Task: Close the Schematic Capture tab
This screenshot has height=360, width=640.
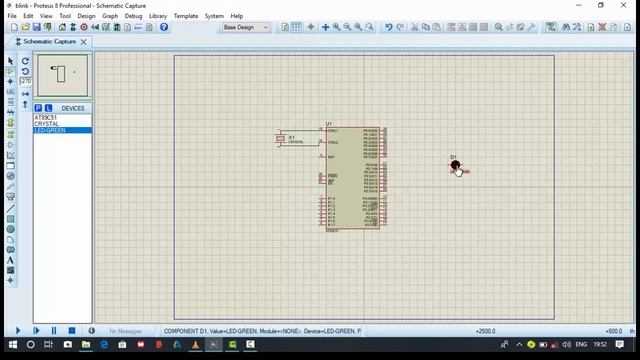Action: tap(84, 42)
